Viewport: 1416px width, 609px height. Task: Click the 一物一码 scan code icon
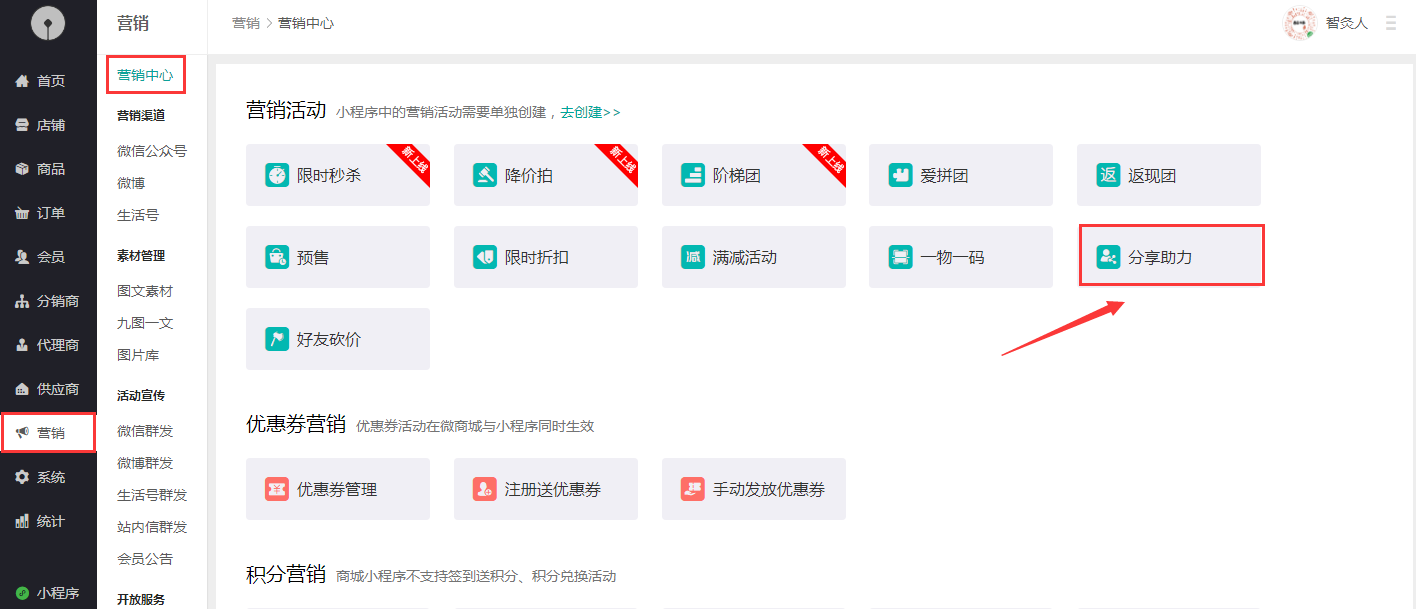pos(901,257)
